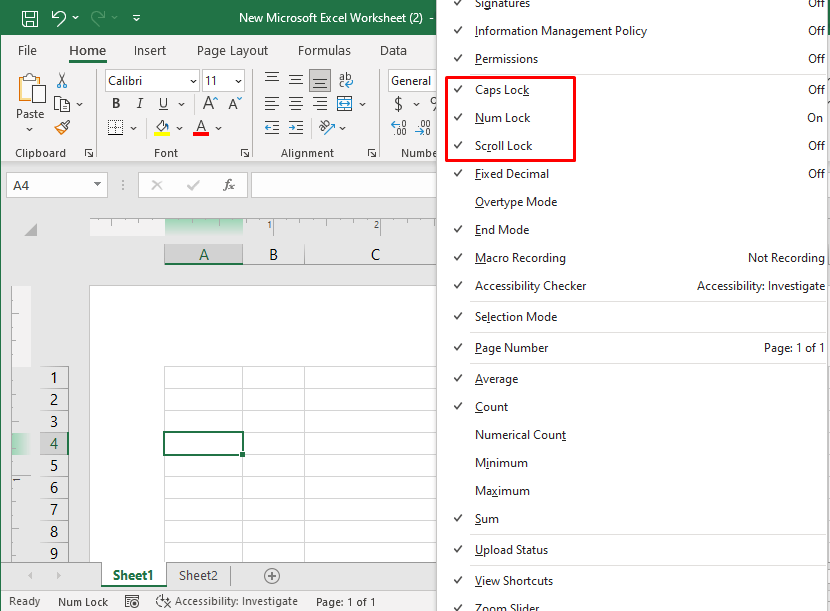This screenshot has height=611, width=830.
Task: Add a new sheet with plus button
Action: (271, 575)
